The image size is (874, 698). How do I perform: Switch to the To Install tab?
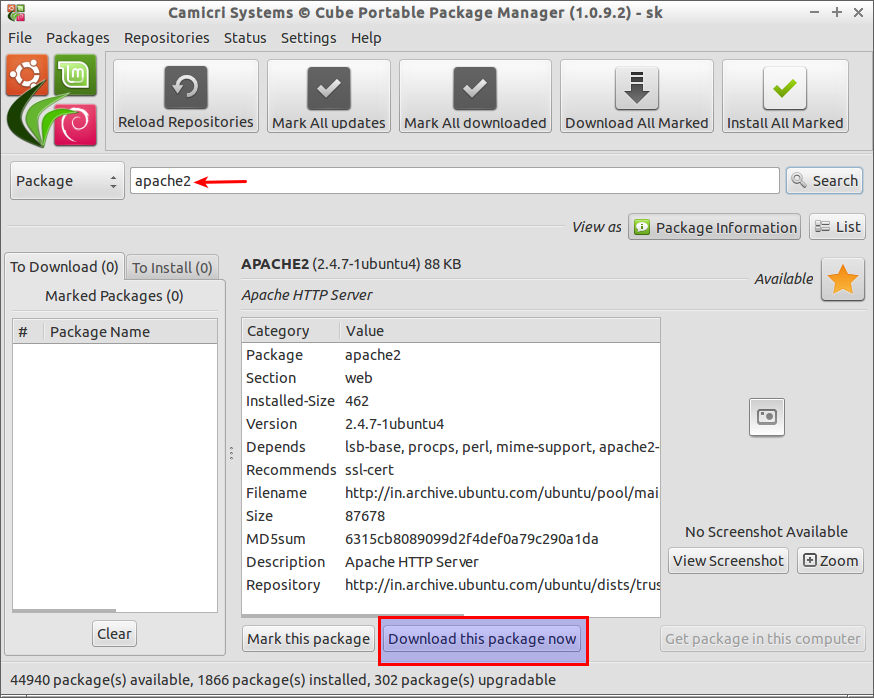[173, 268]
